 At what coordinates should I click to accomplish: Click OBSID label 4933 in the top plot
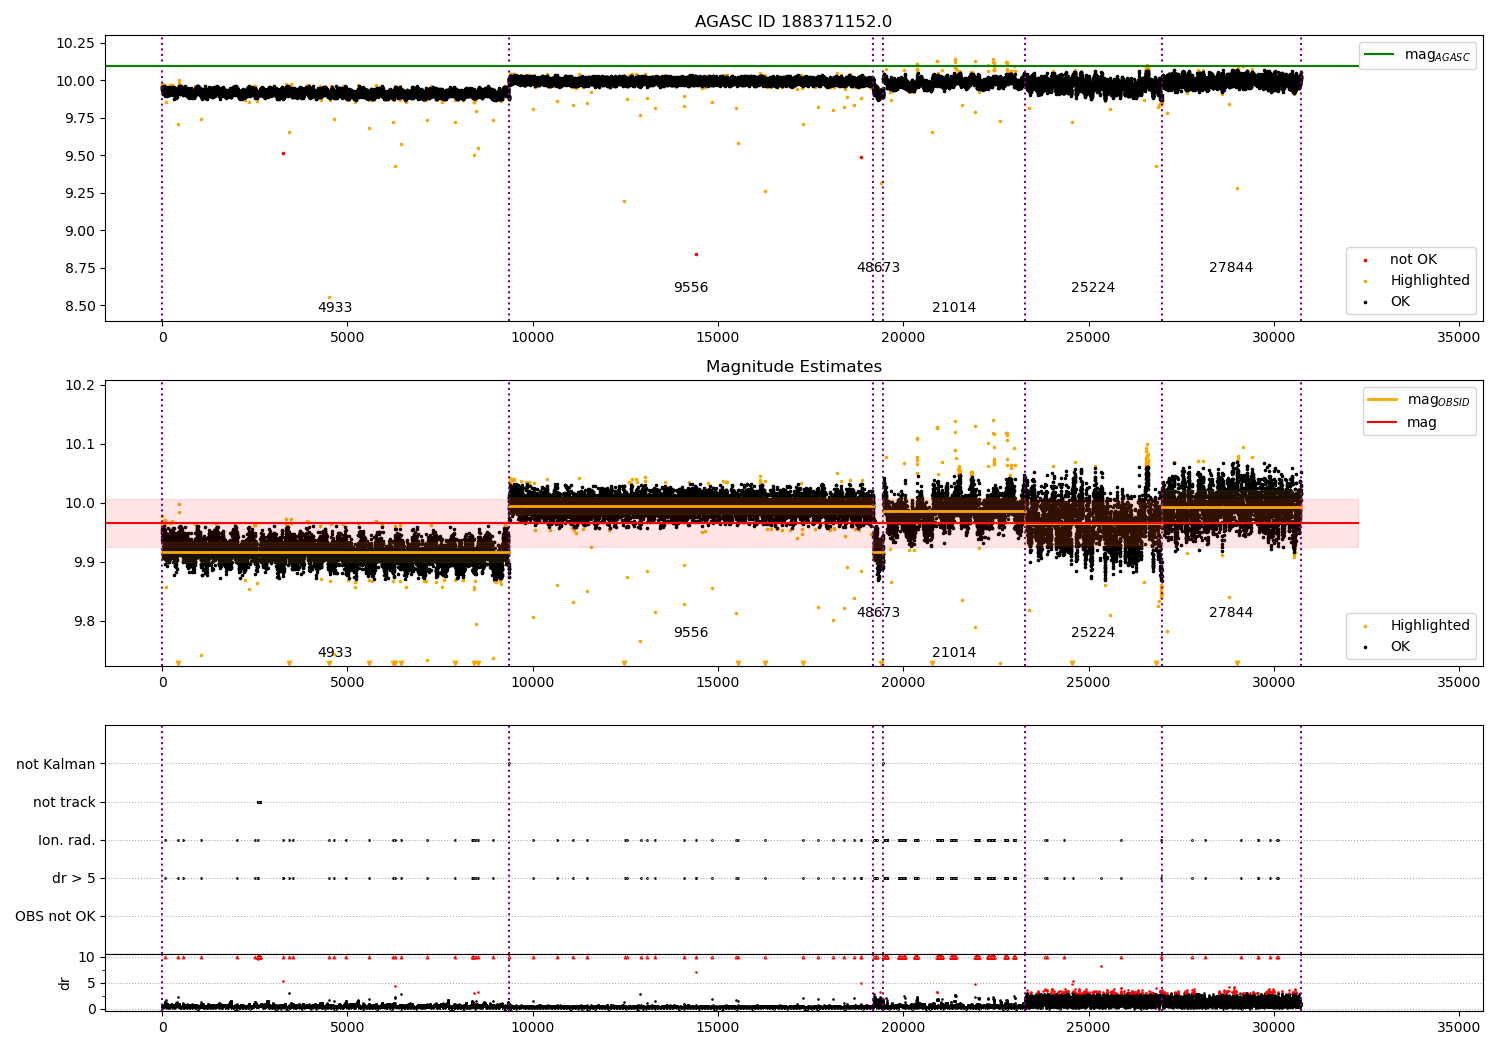pos(335,308)
